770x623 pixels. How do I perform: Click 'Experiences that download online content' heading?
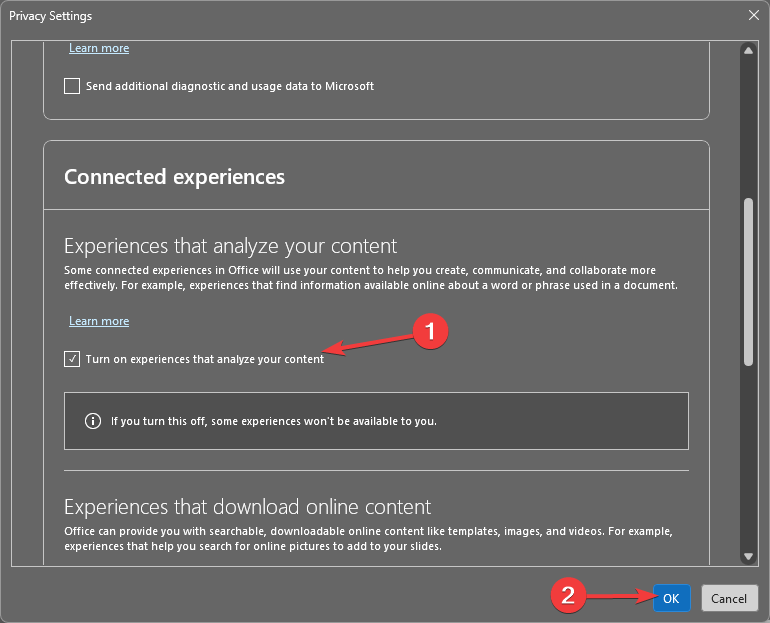point(248,507)
